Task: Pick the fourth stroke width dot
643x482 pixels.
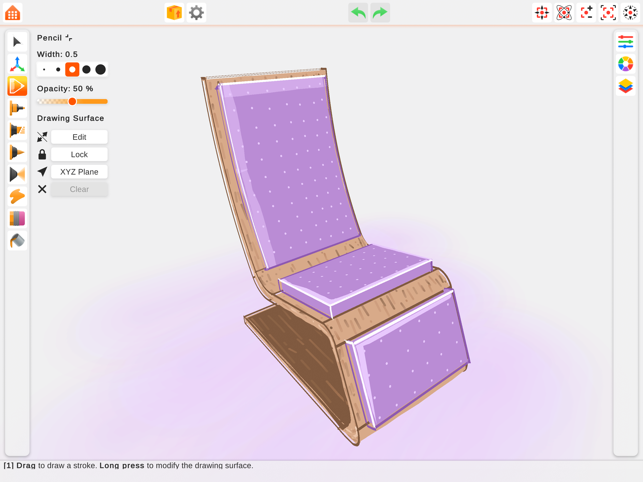Action: (86, 70)
